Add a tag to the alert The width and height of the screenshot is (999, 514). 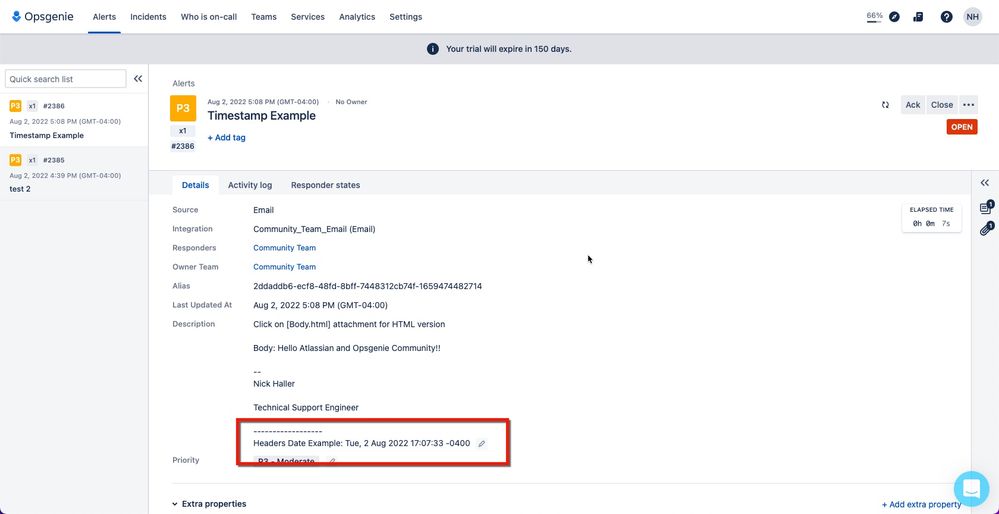pos(226,138)
